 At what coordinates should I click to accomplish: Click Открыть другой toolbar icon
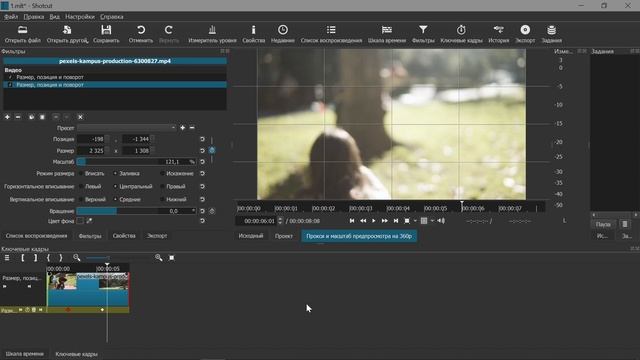67,34
